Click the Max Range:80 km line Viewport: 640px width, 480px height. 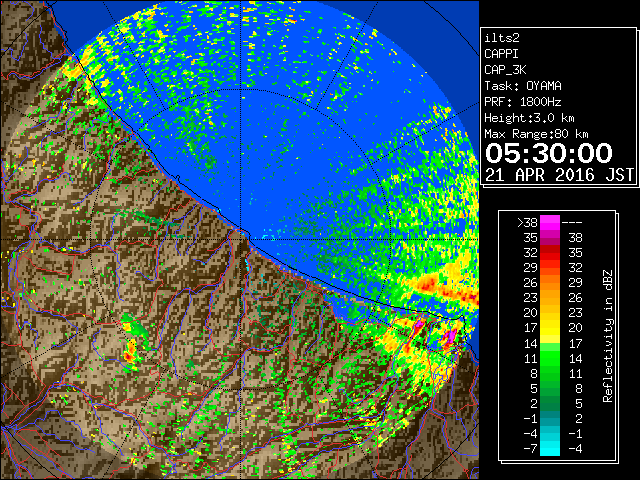[536, 134]
